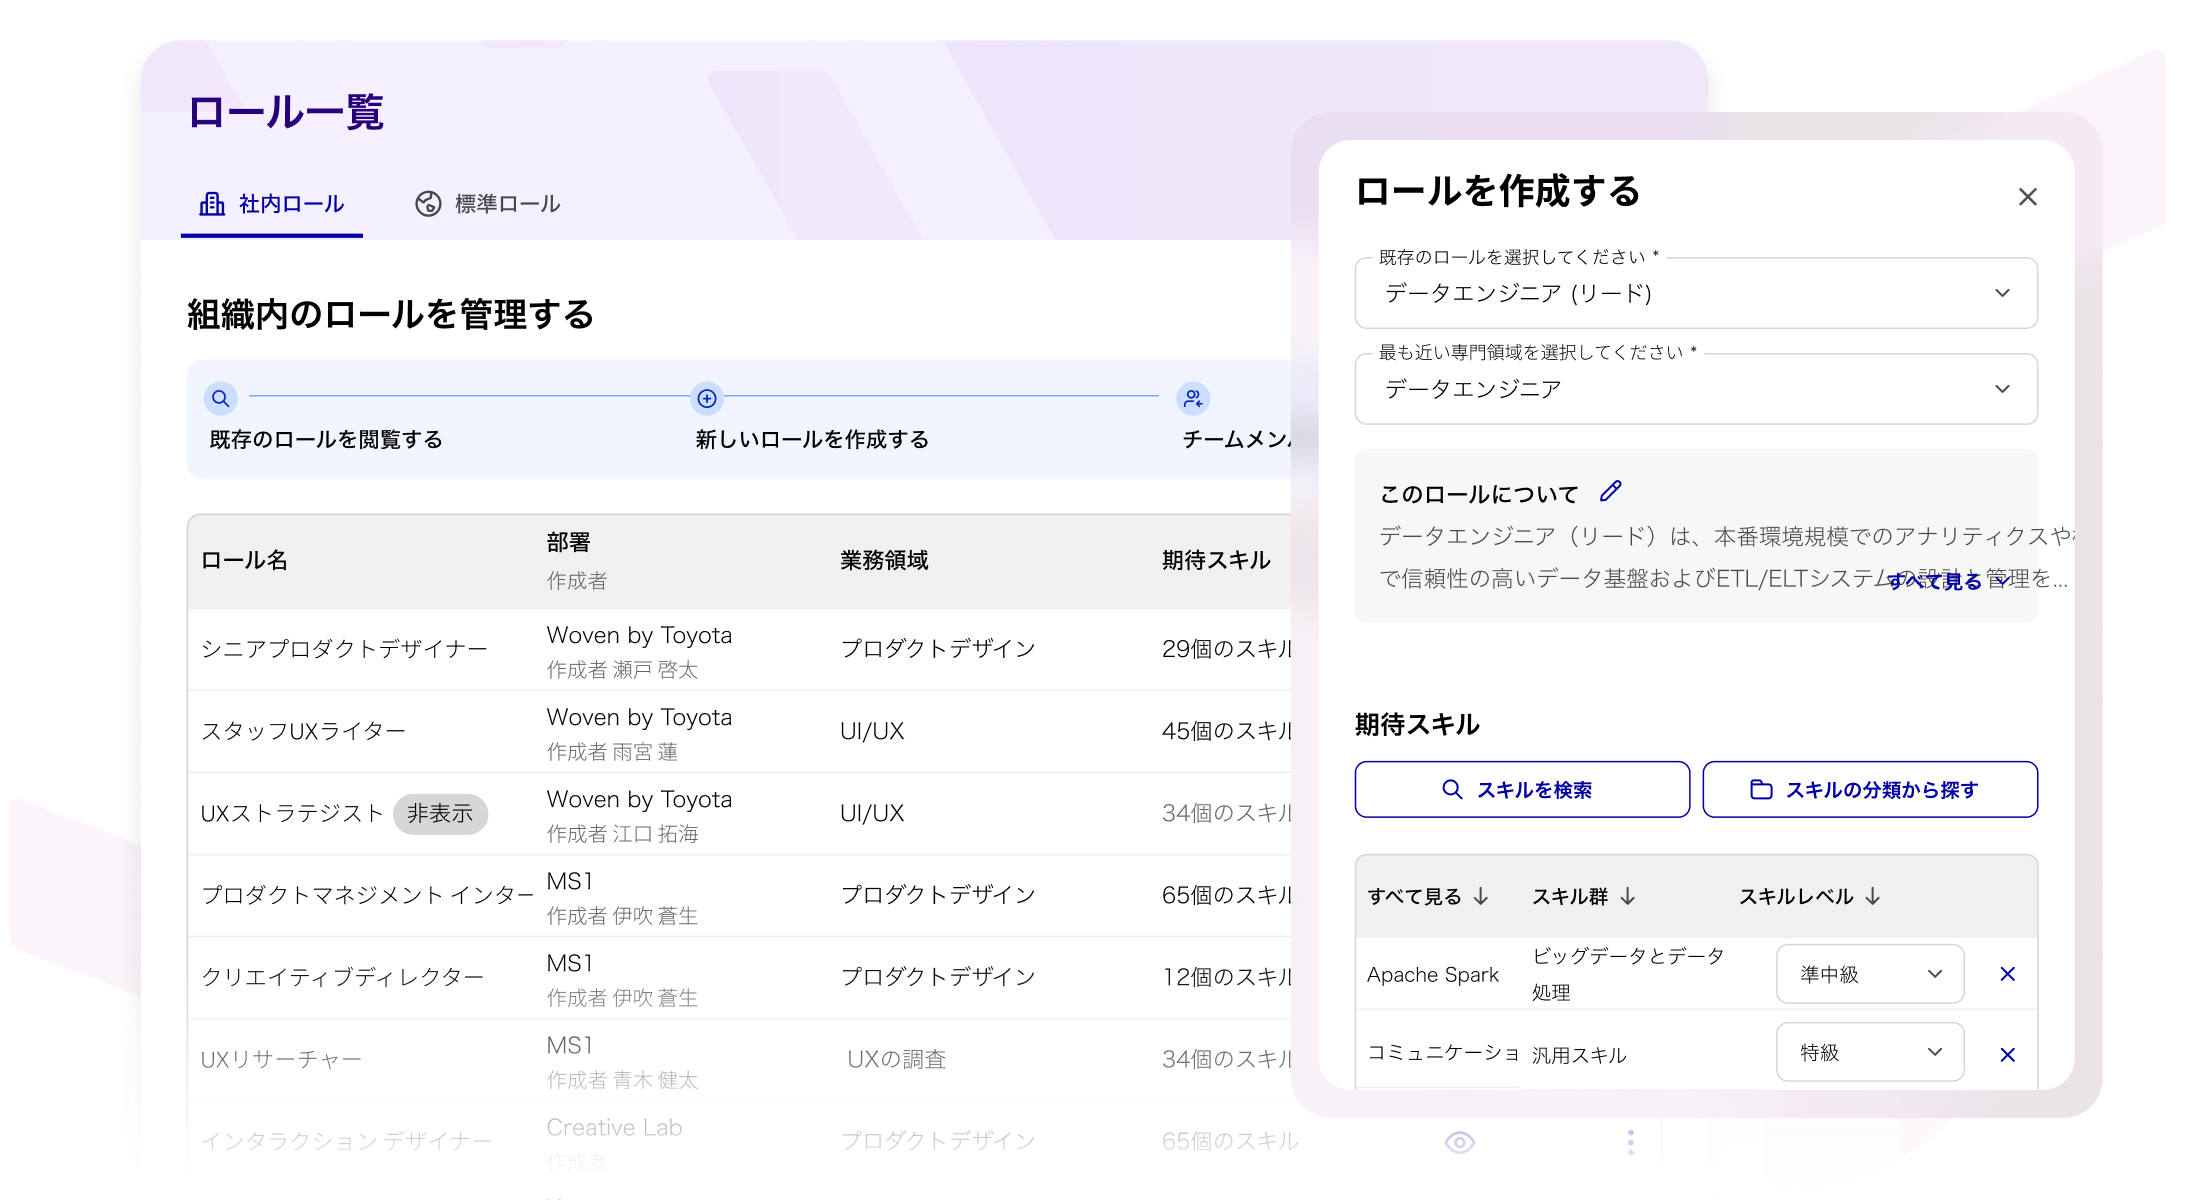The image size is (2200, 1200).
Task: Click the 期待スキル column header in roles table
Action: click(1216, 560)
